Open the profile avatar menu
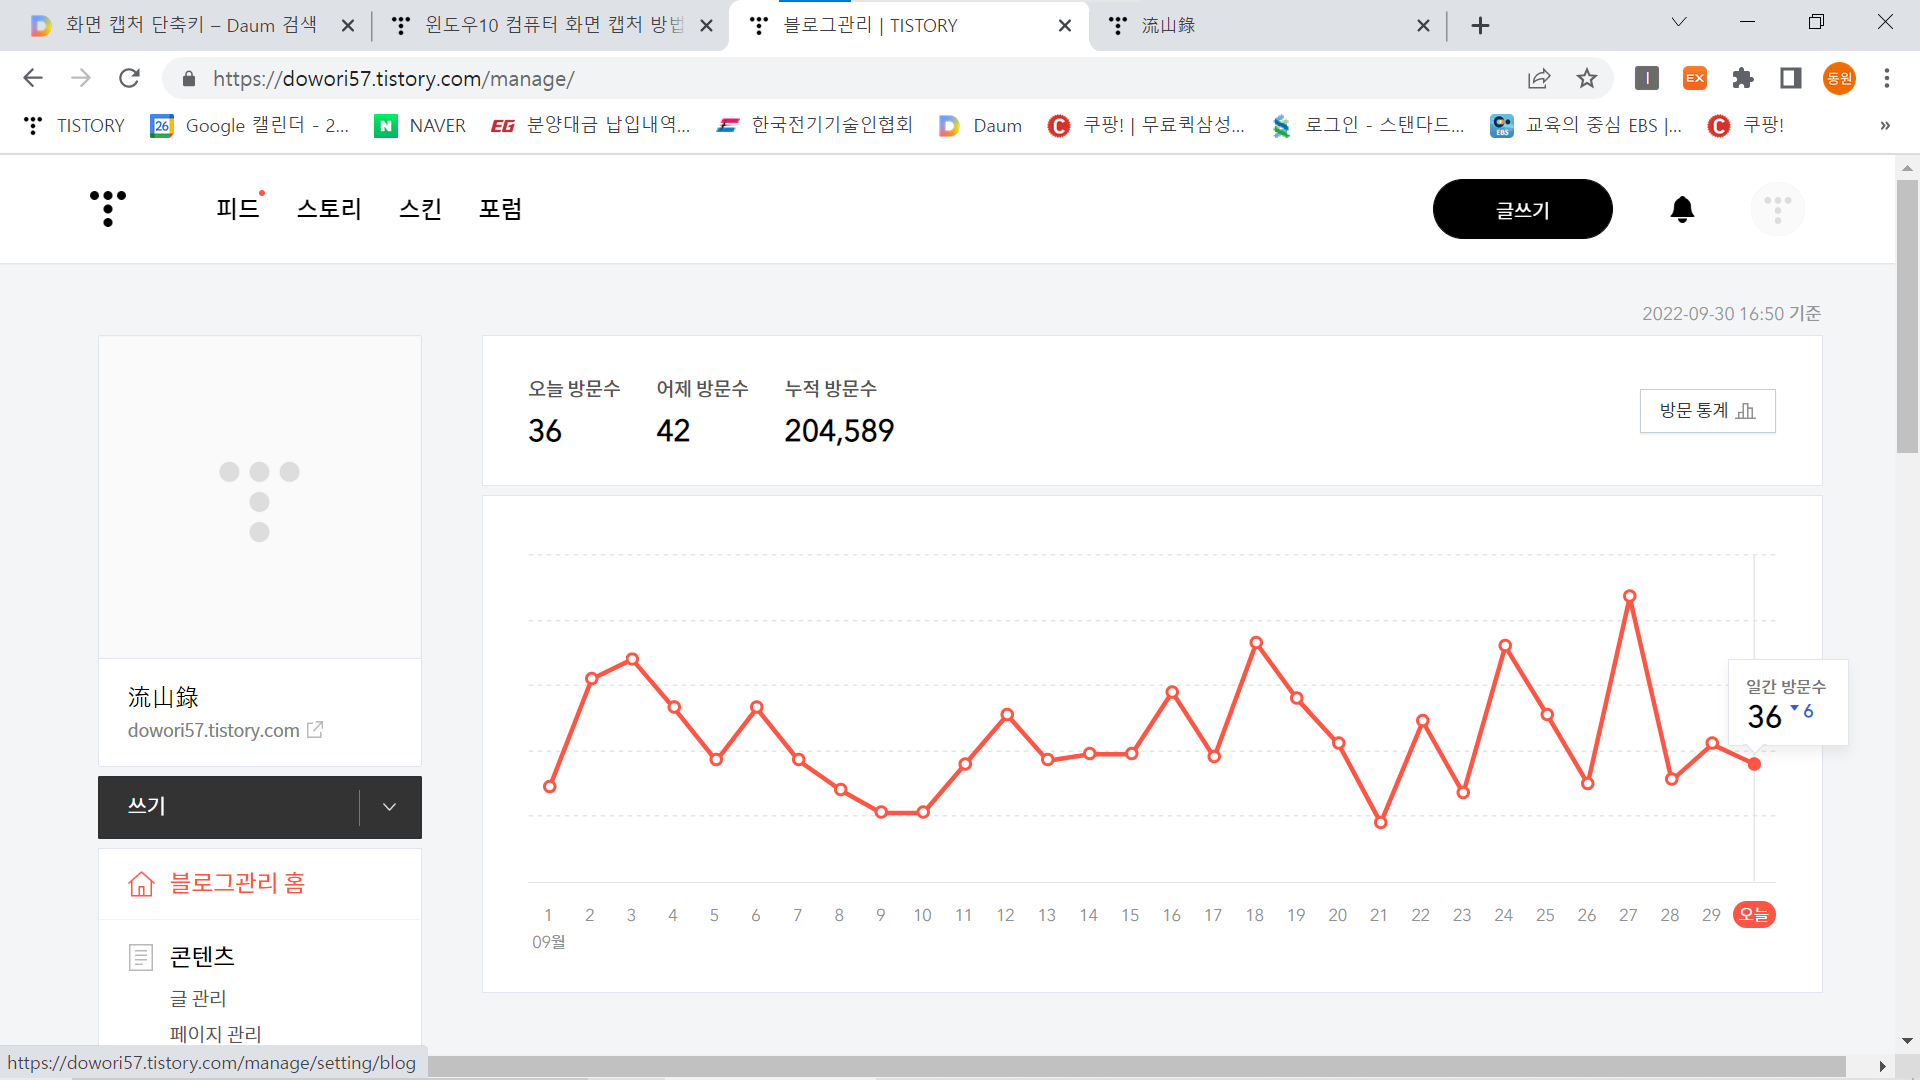 tap(1777, 209)
